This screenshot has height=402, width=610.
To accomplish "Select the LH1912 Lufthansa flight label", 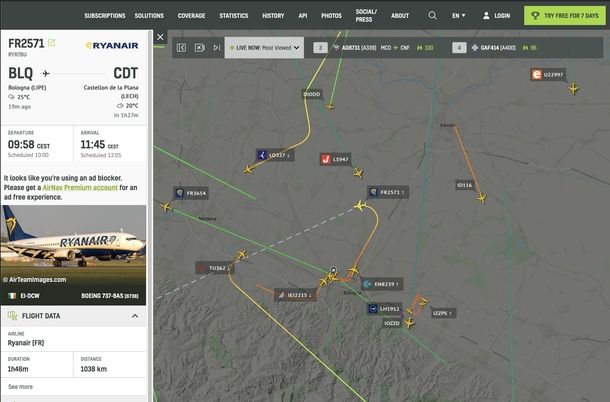I will (385, 309).
